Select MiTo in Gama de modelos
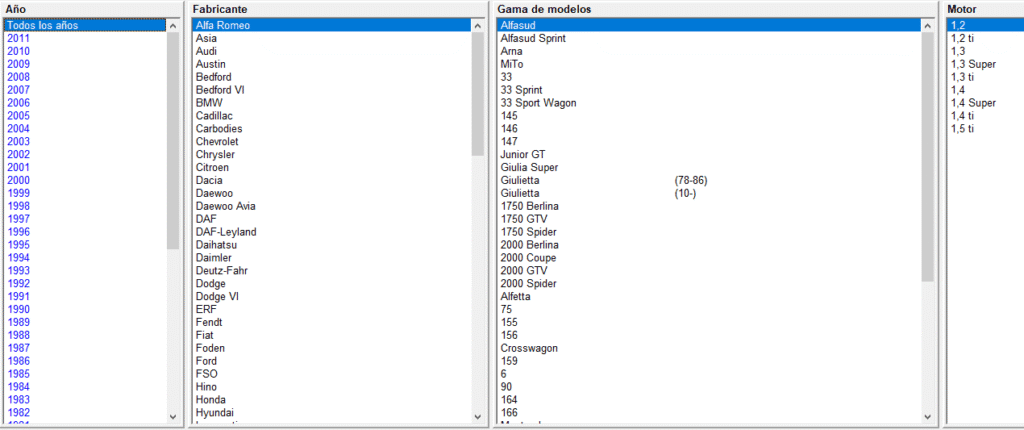 (512, 64)
